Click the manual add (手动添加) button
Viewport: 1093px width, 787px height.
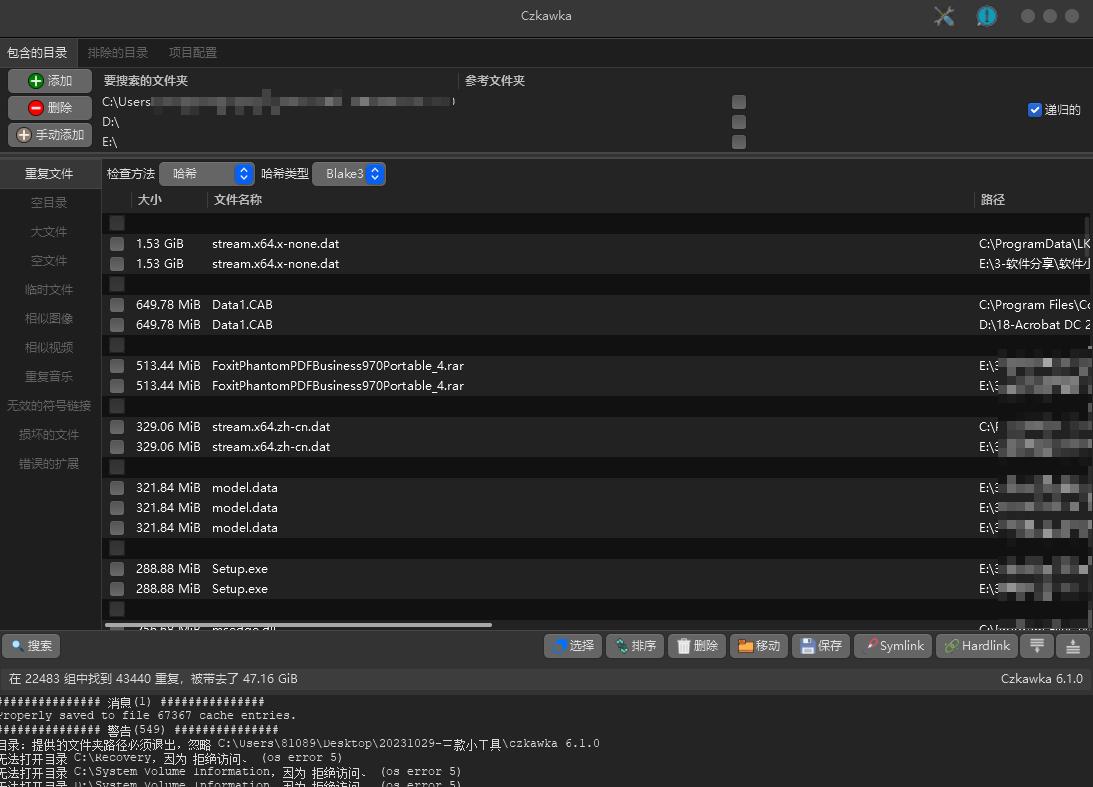pyautogui.click(x=49, y=135)
